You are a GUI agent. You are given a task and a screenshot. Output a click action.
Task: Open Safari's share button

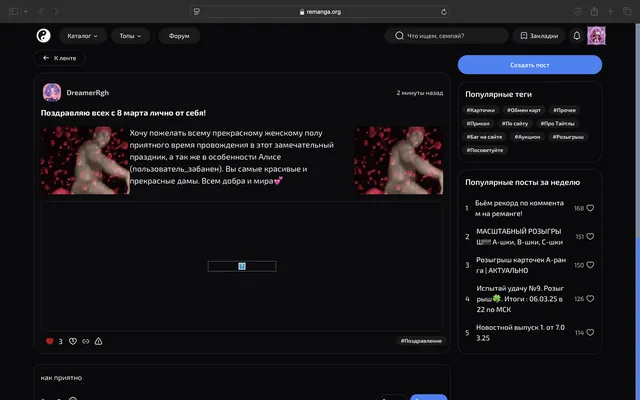pyautogui.click(x=594, y=11)
